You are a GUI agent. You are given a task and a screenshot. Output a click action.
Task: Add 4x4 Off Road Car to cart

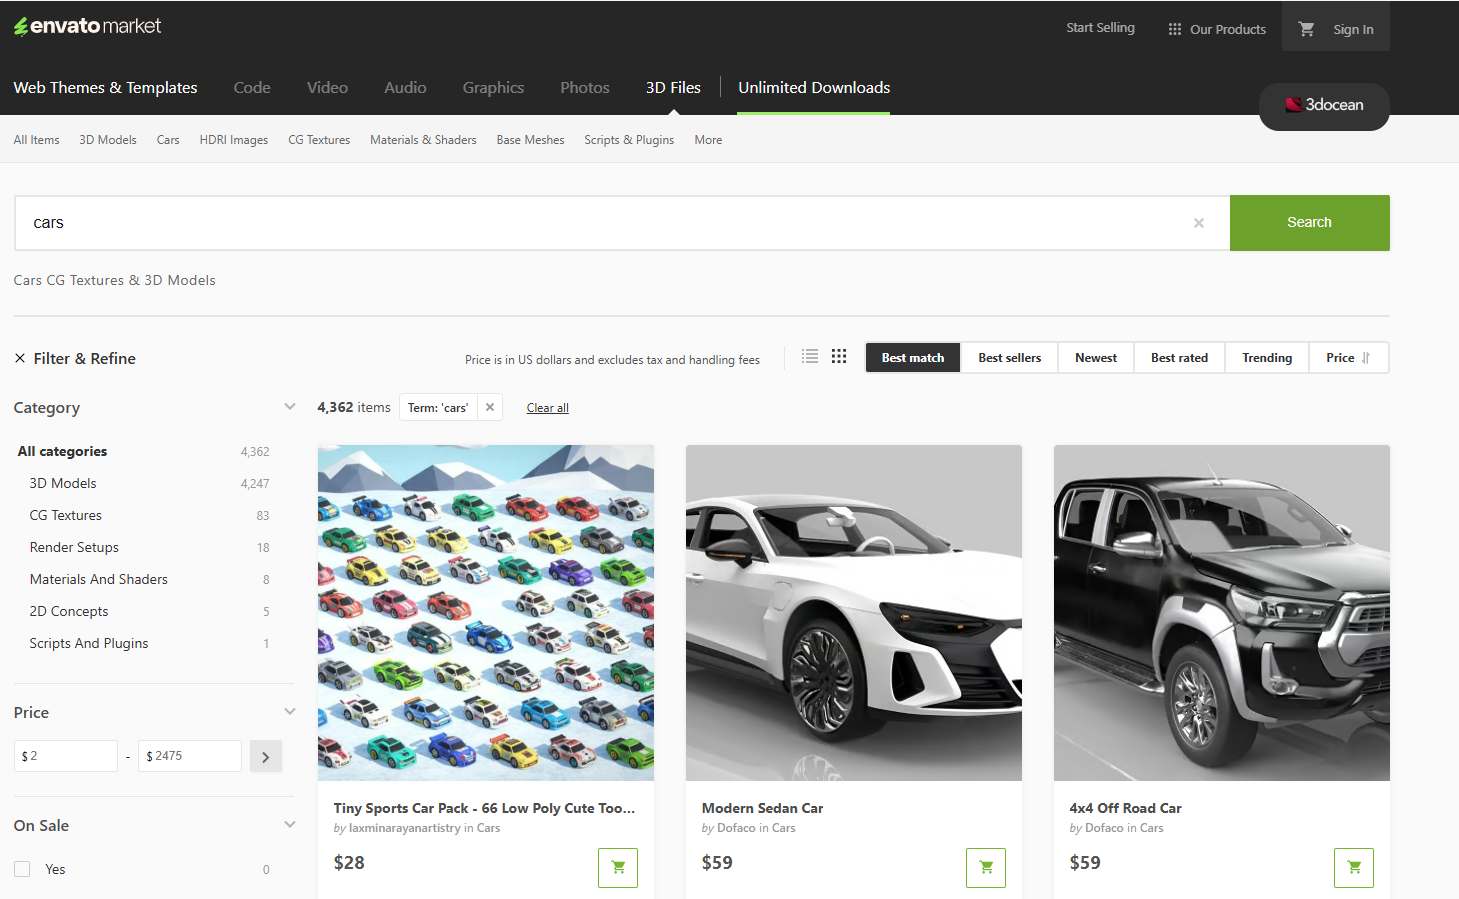(1353, 867)
